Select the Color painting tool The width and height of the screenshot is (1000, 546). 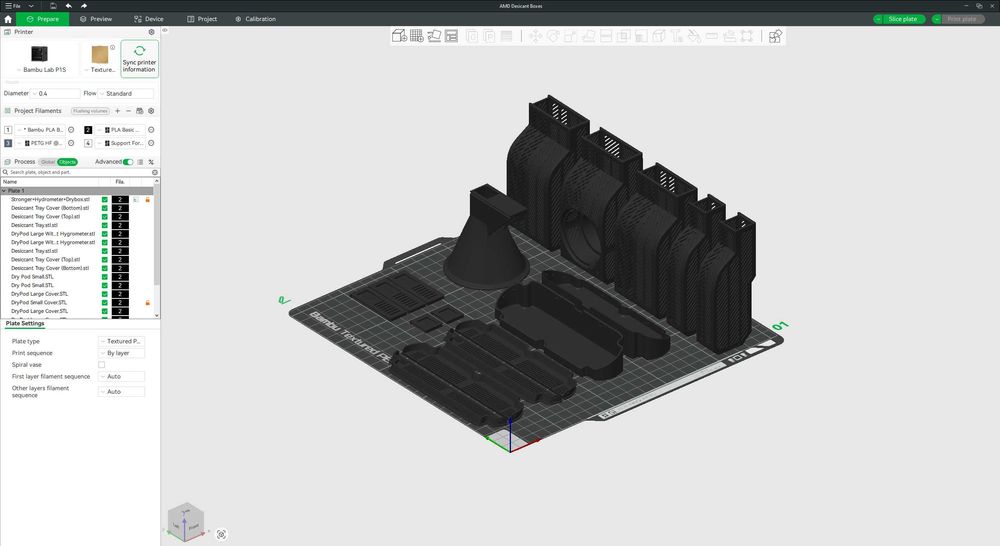click(694, 36)
